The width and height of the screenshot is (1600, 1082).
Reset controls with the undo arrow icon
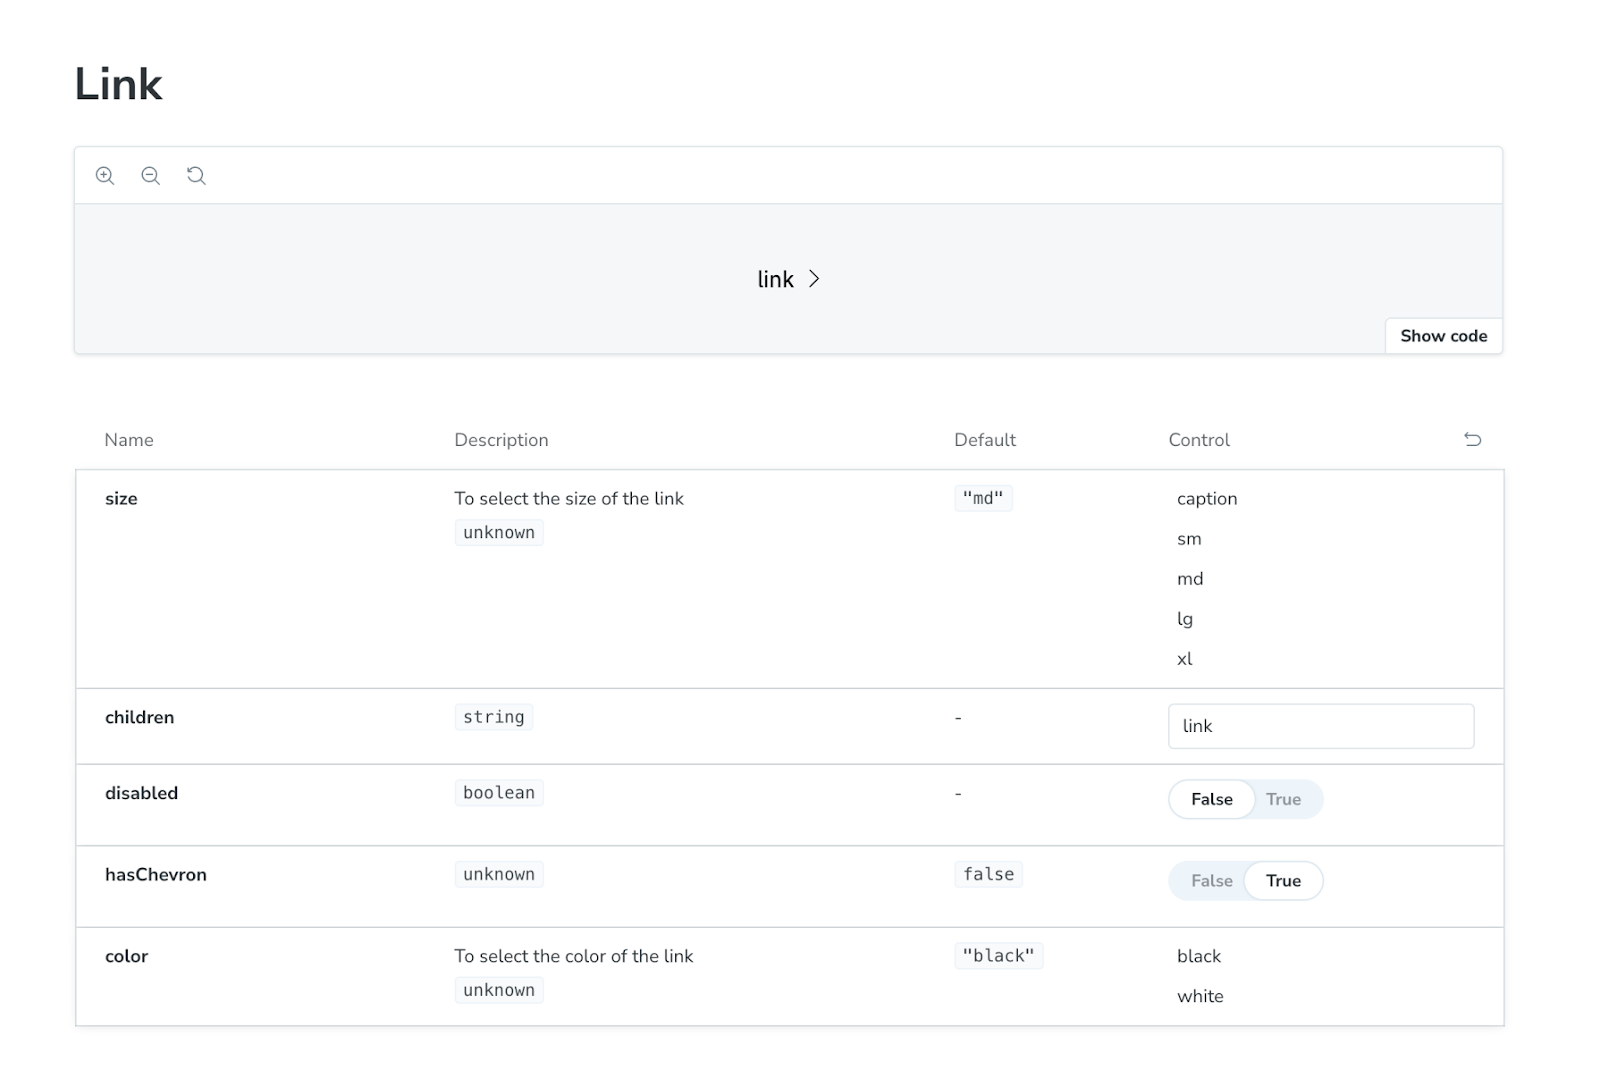(x=1472, y=439)
